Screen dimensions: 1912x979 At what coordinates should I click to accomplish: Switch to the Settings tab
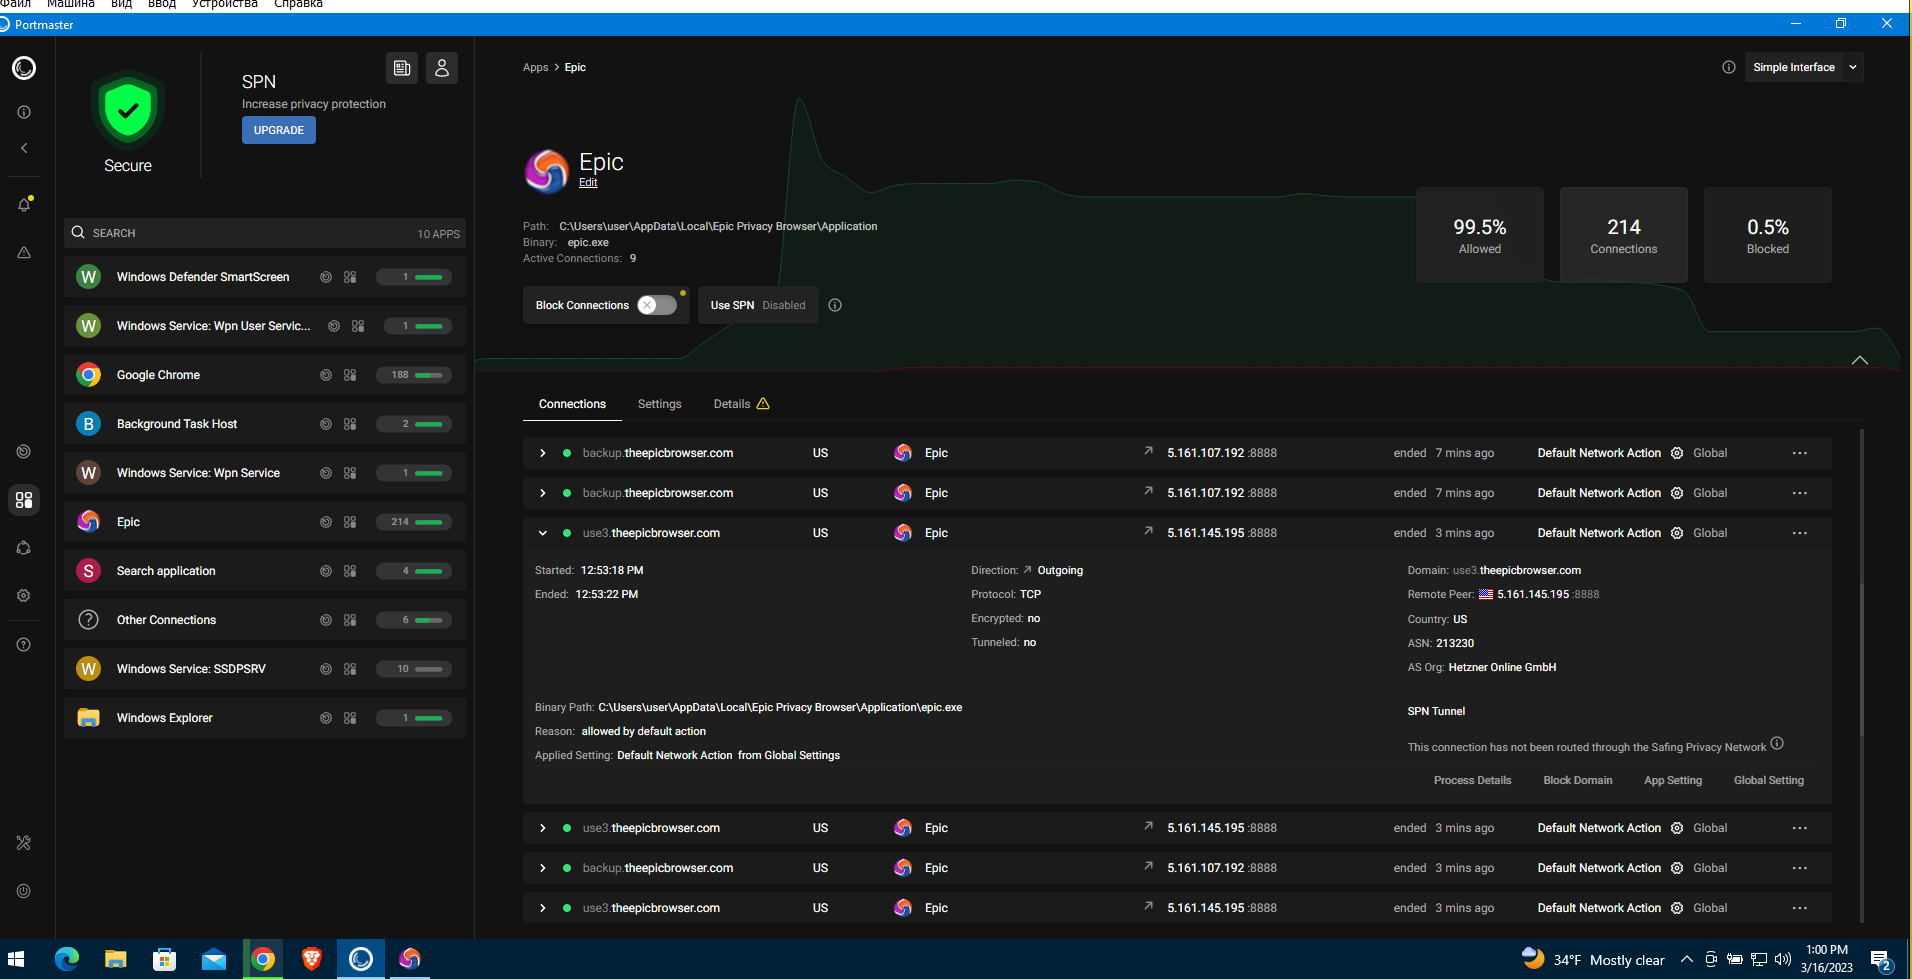(660, 404)
